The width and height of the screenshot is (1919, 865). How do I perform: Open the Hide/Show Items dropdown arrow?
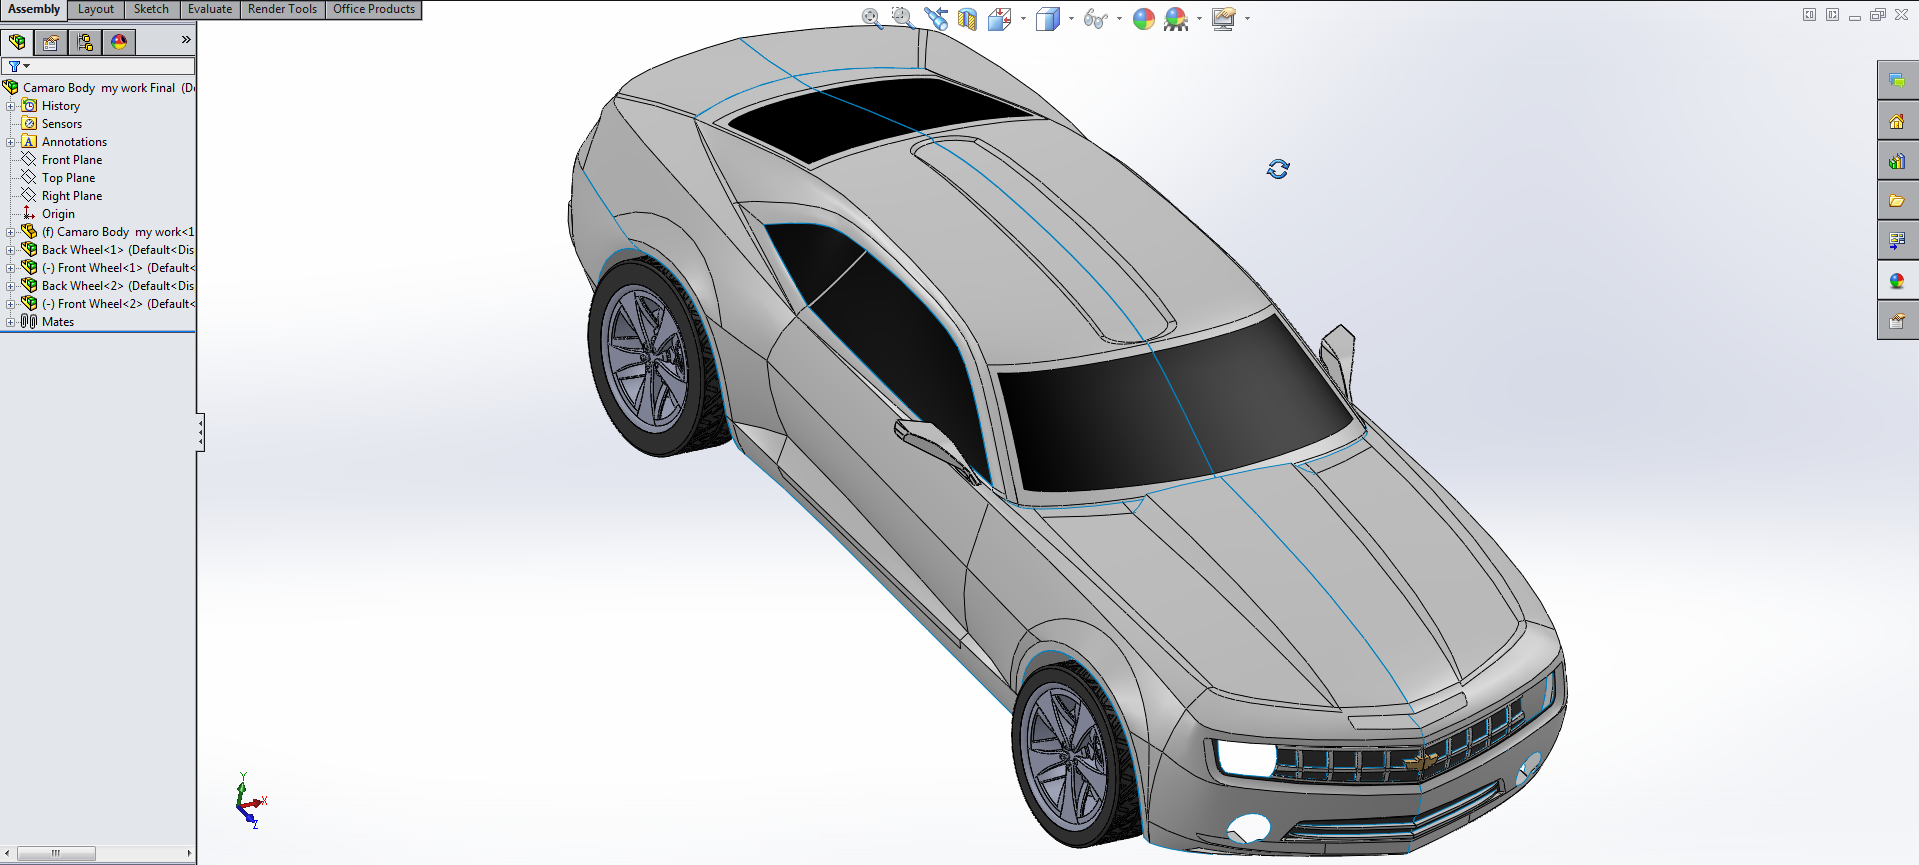(1119, 19)
